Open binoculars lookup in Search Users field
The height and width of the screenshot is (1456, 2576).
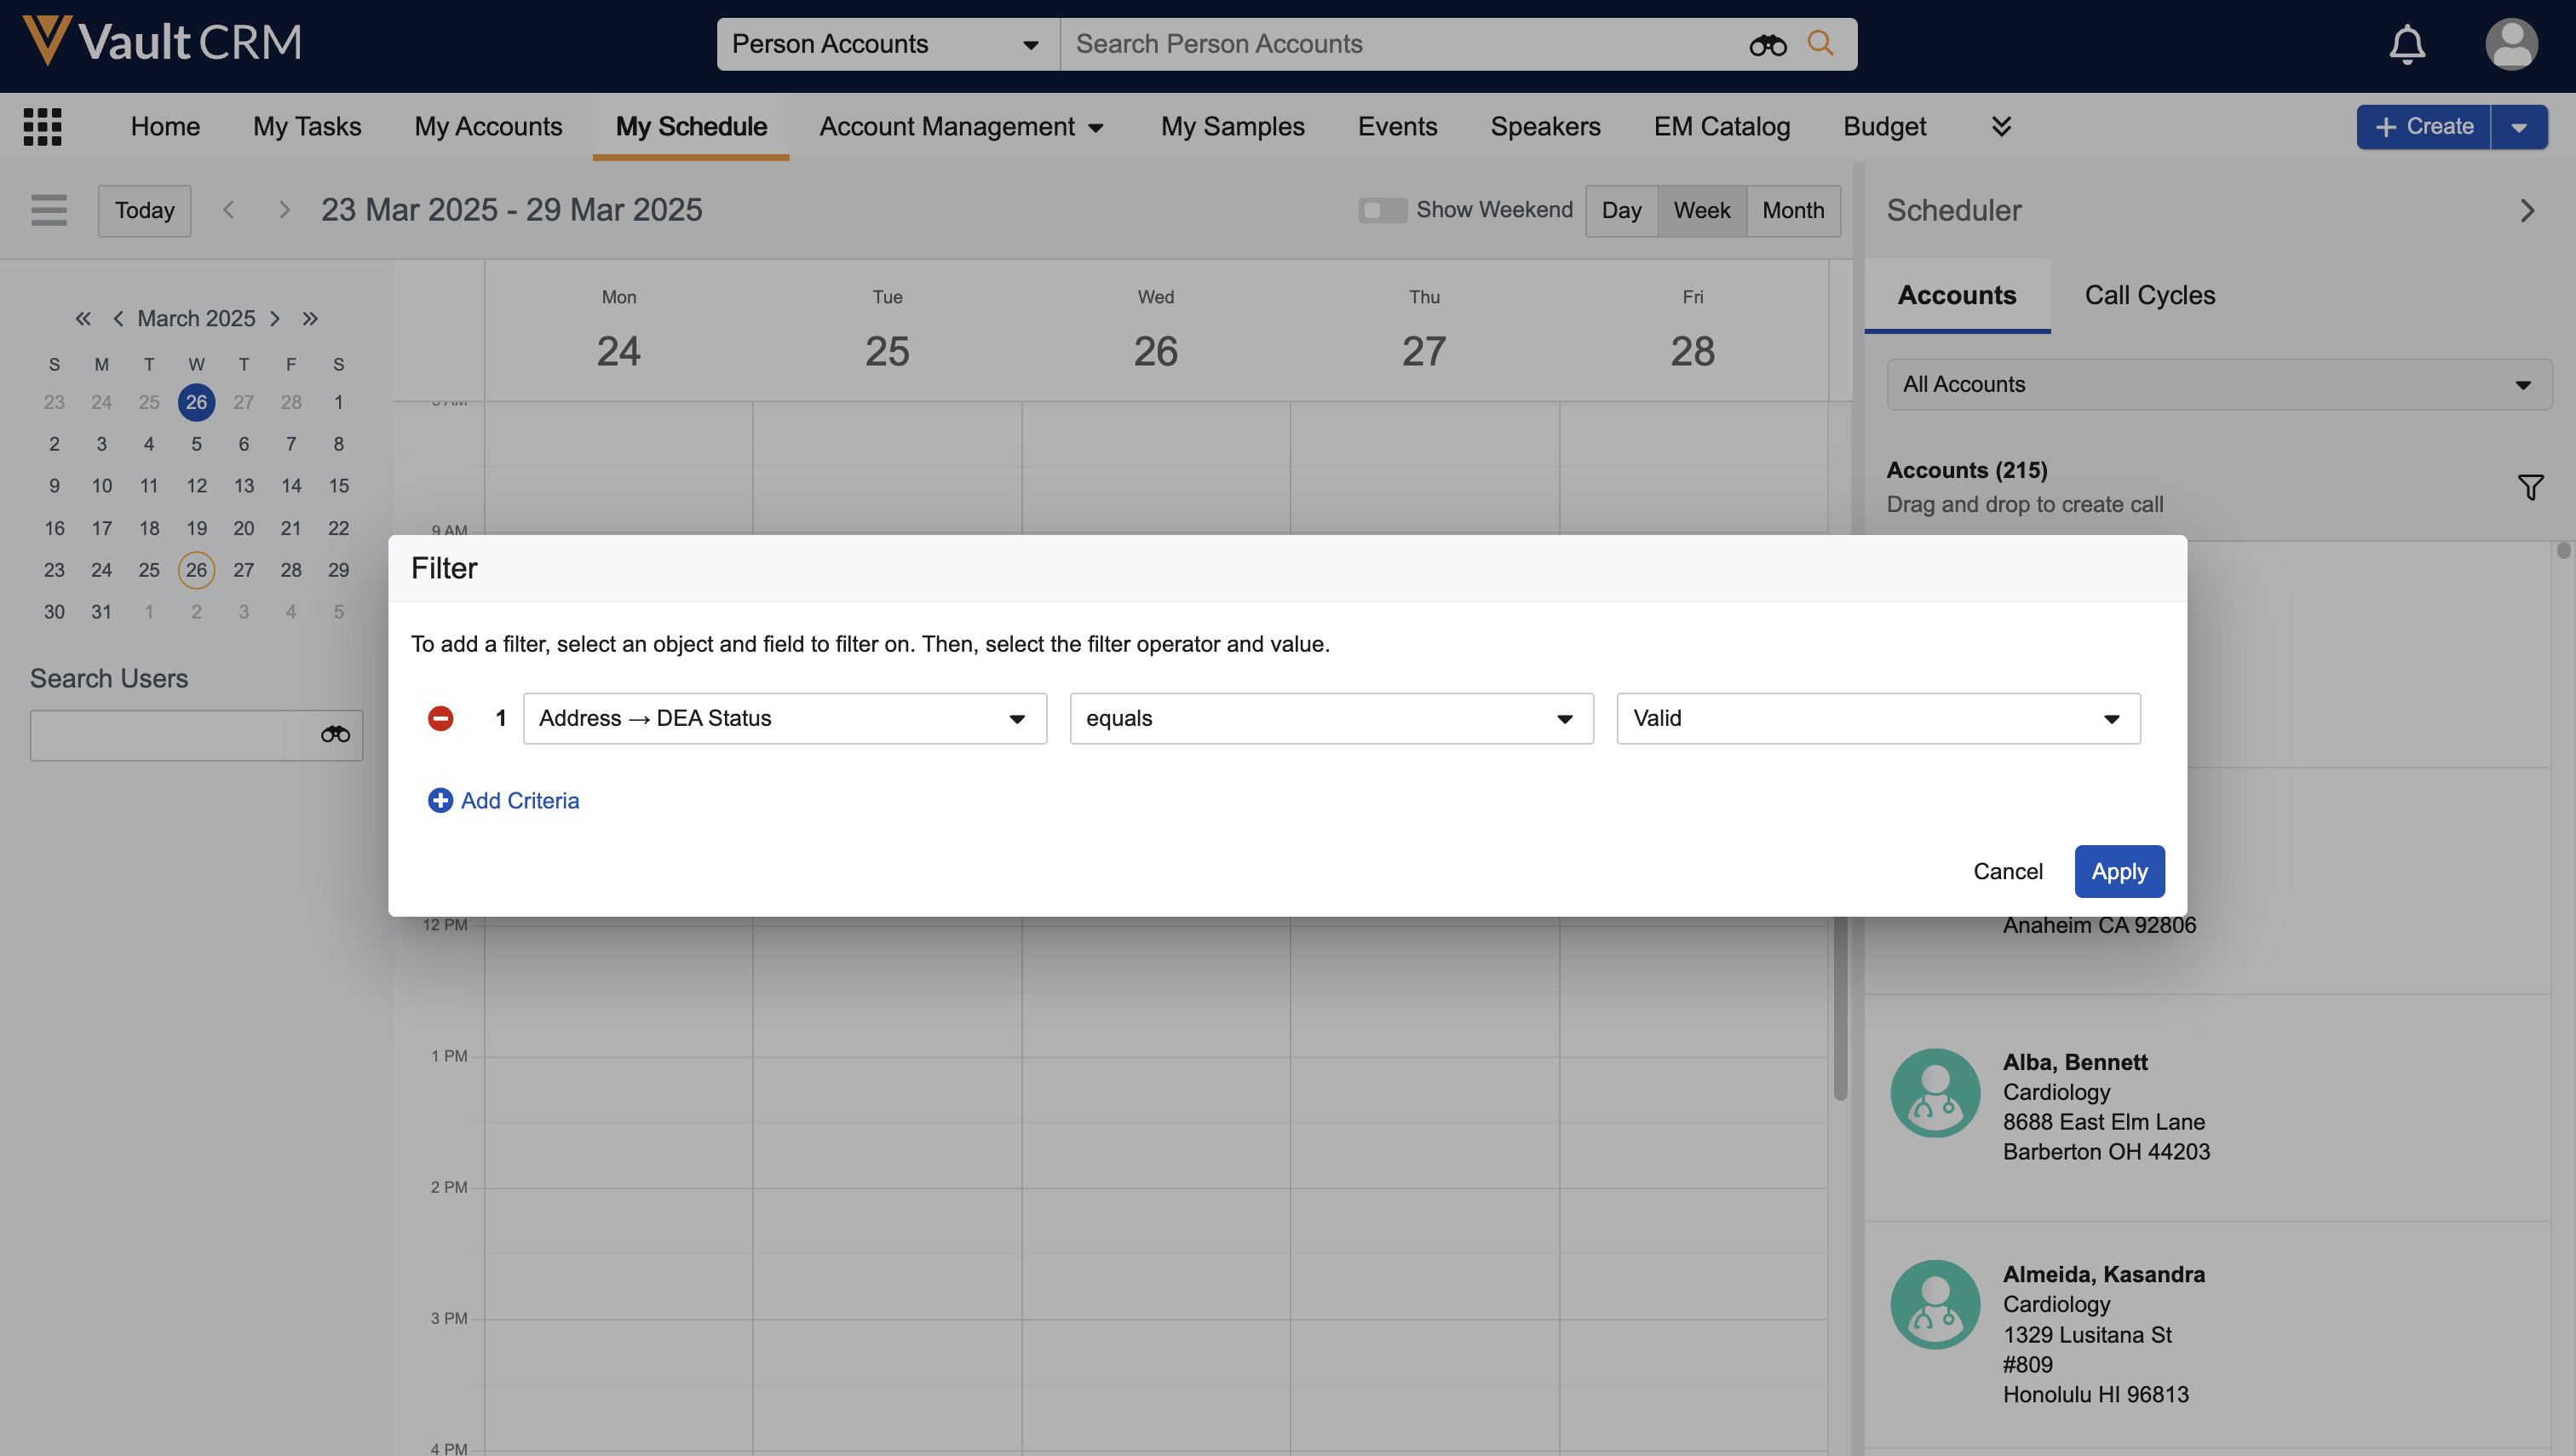pos(335,735)
